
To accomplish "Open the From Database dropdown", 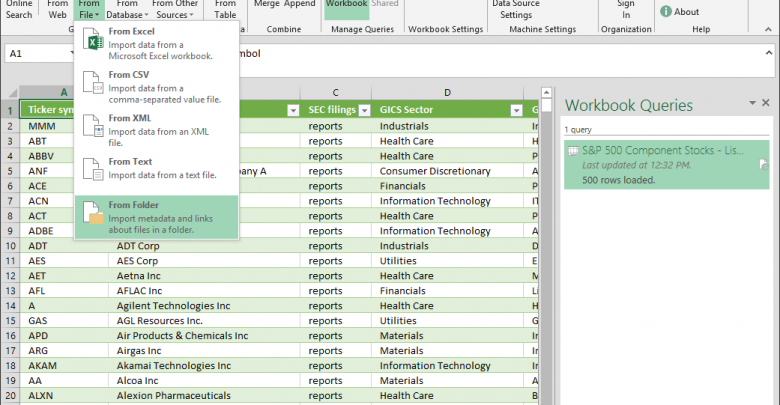I will click(127, 9).
